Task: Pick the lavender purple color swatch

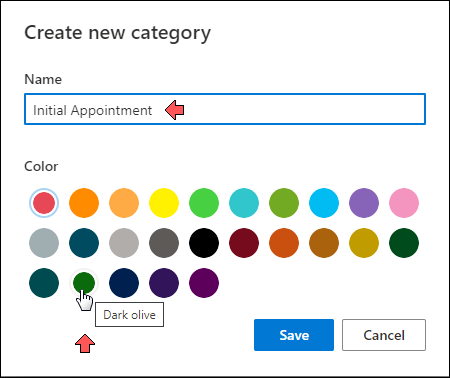Action: [364, 203]
